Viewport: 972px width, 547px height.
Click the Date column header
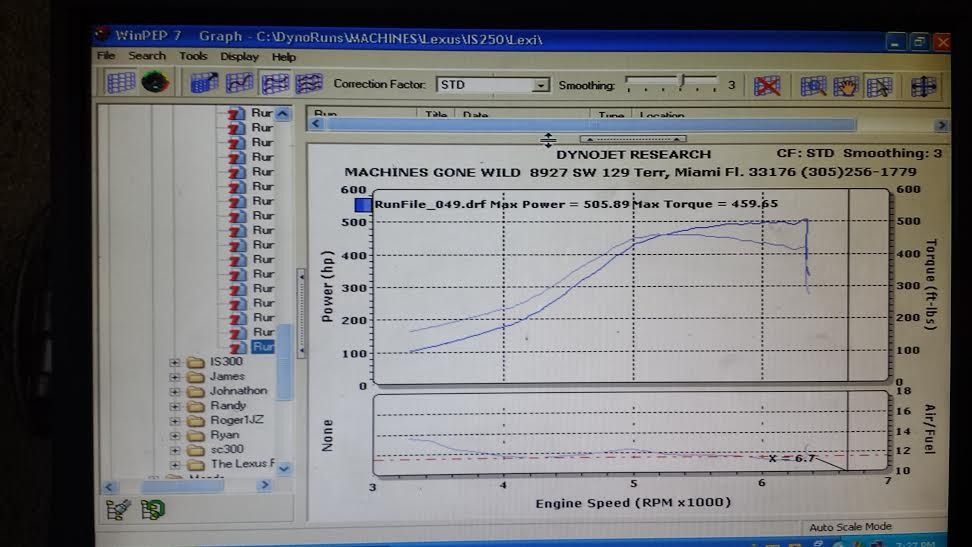click(475, 114)
